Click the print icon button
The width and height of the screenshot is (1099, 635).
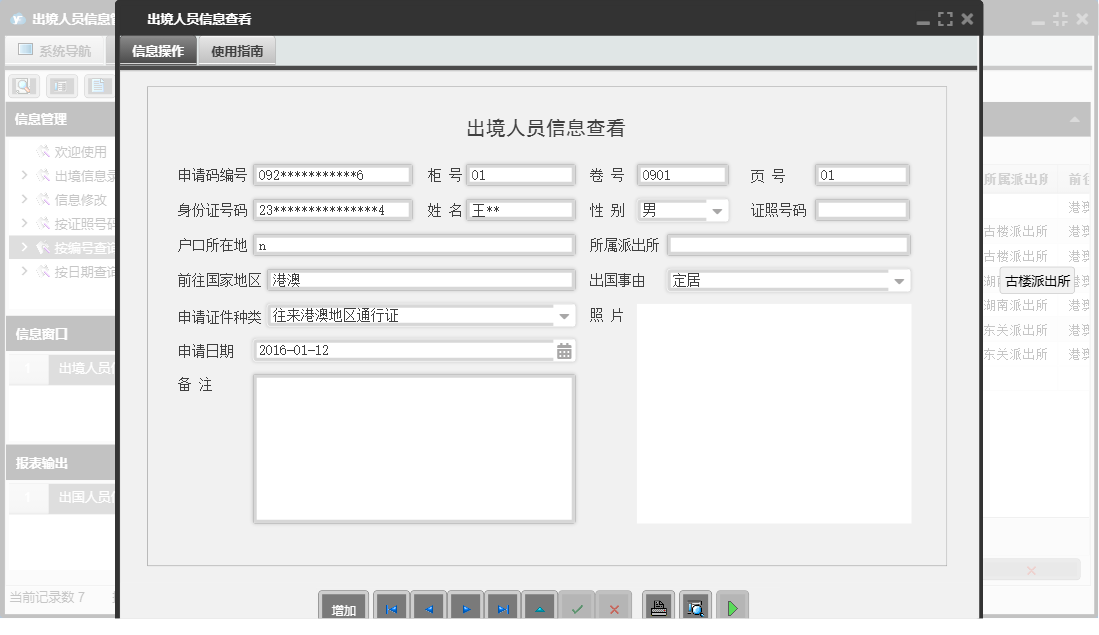pyautogui.click(x=658, y=608)
